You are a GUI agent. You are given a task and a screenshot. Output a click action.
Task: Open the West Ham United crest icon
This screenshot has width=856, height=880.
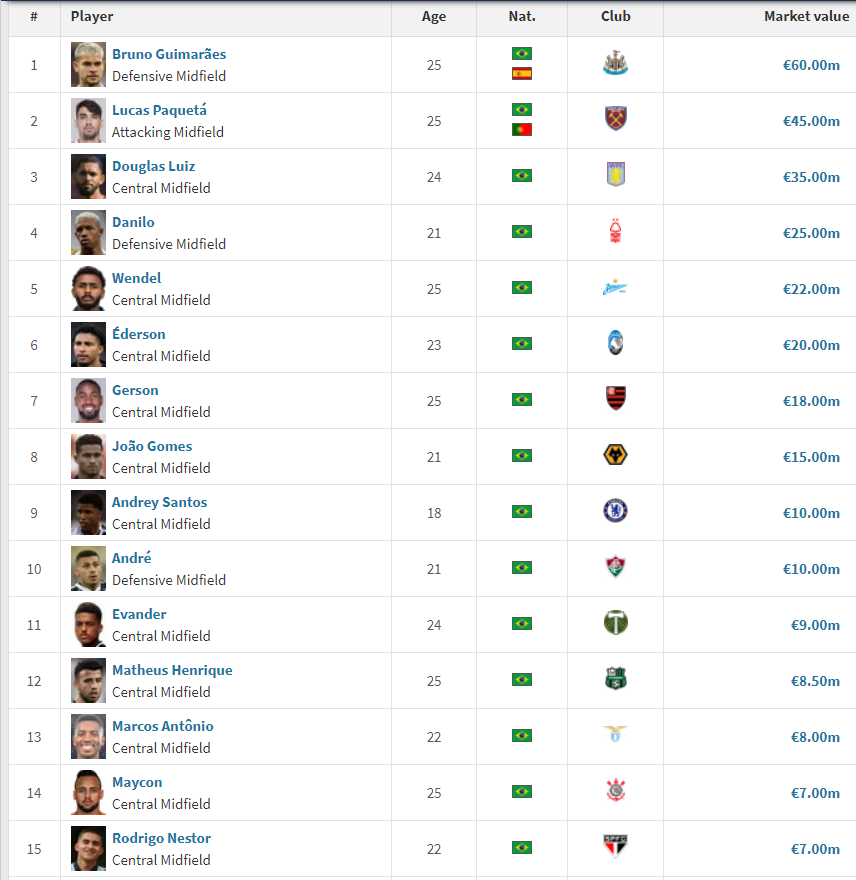(615, 118)
